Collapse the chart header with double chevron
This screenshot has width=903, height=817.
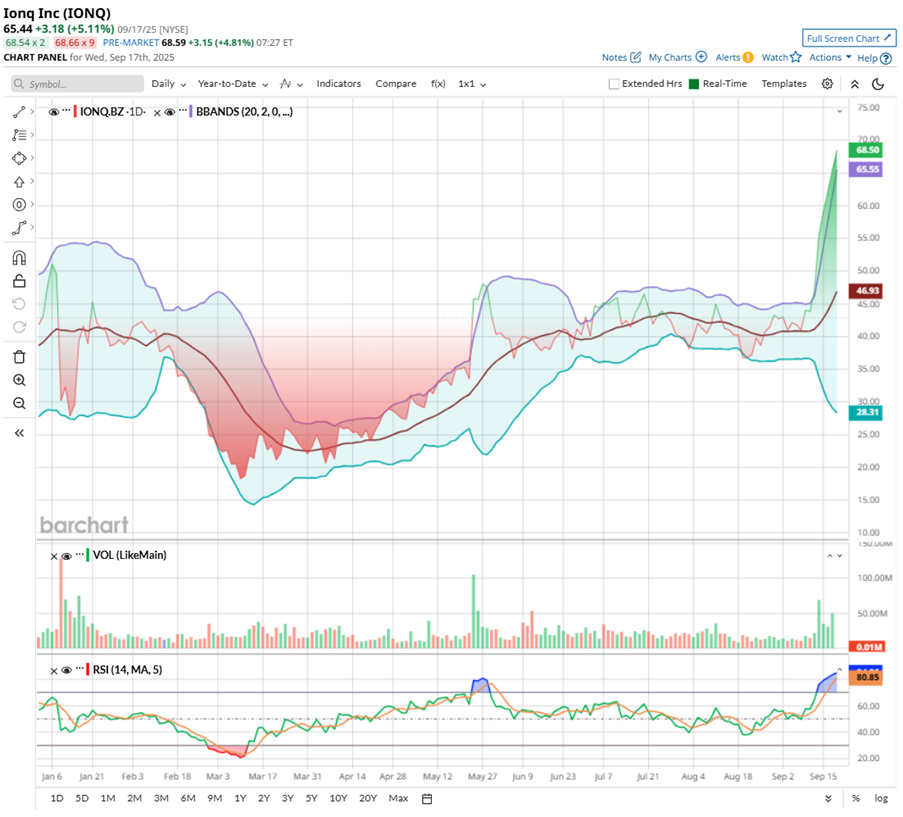[x=855, y=84]
